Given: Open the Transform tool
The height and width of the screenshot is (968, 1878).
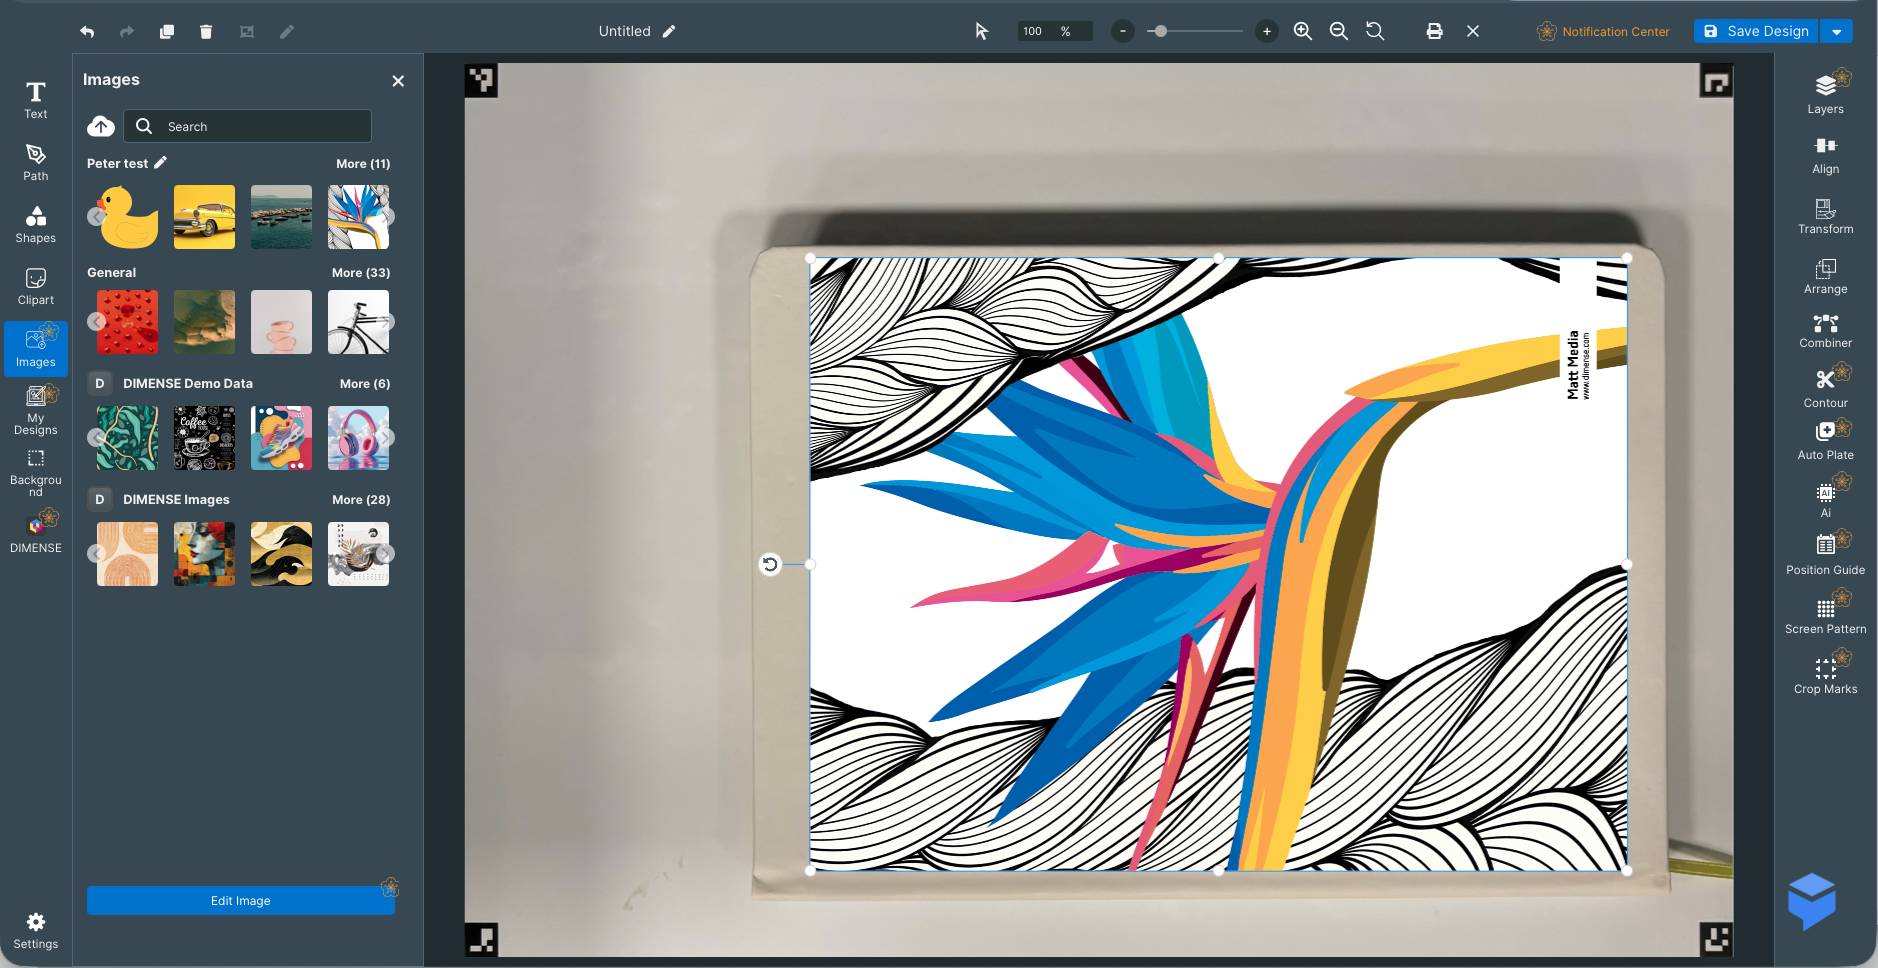Looking at the screenshot, I should [1826, 216].
